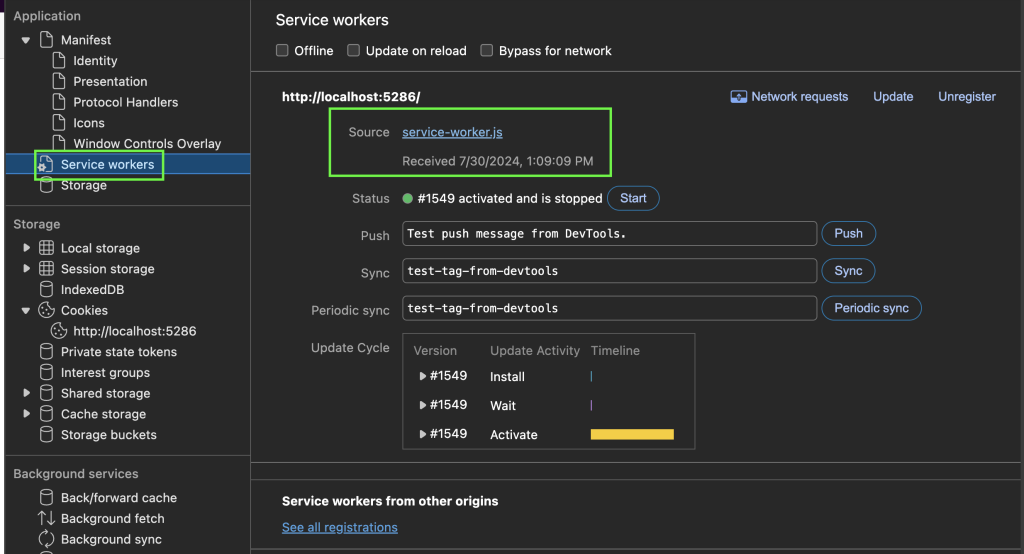Screen dimensions: 1024x554
Task: Click the Periodic sync tag input field
Action: 609,308
